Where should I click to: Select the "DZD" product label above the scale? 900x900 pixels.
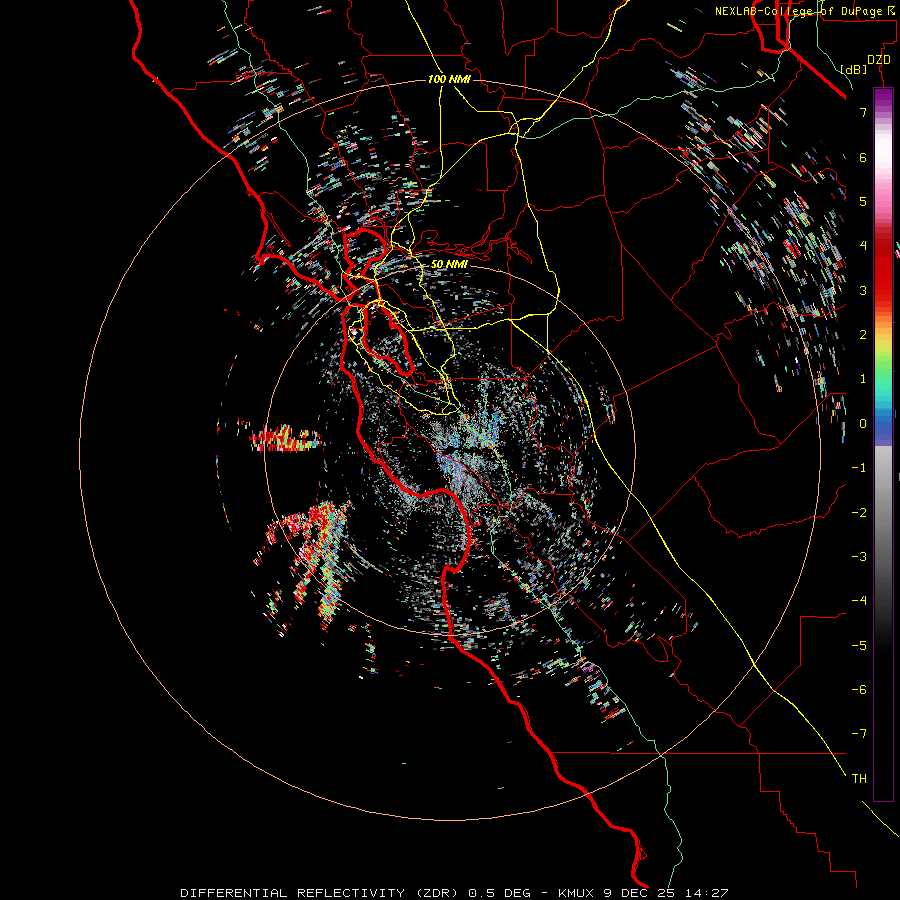tap(879, 60)
